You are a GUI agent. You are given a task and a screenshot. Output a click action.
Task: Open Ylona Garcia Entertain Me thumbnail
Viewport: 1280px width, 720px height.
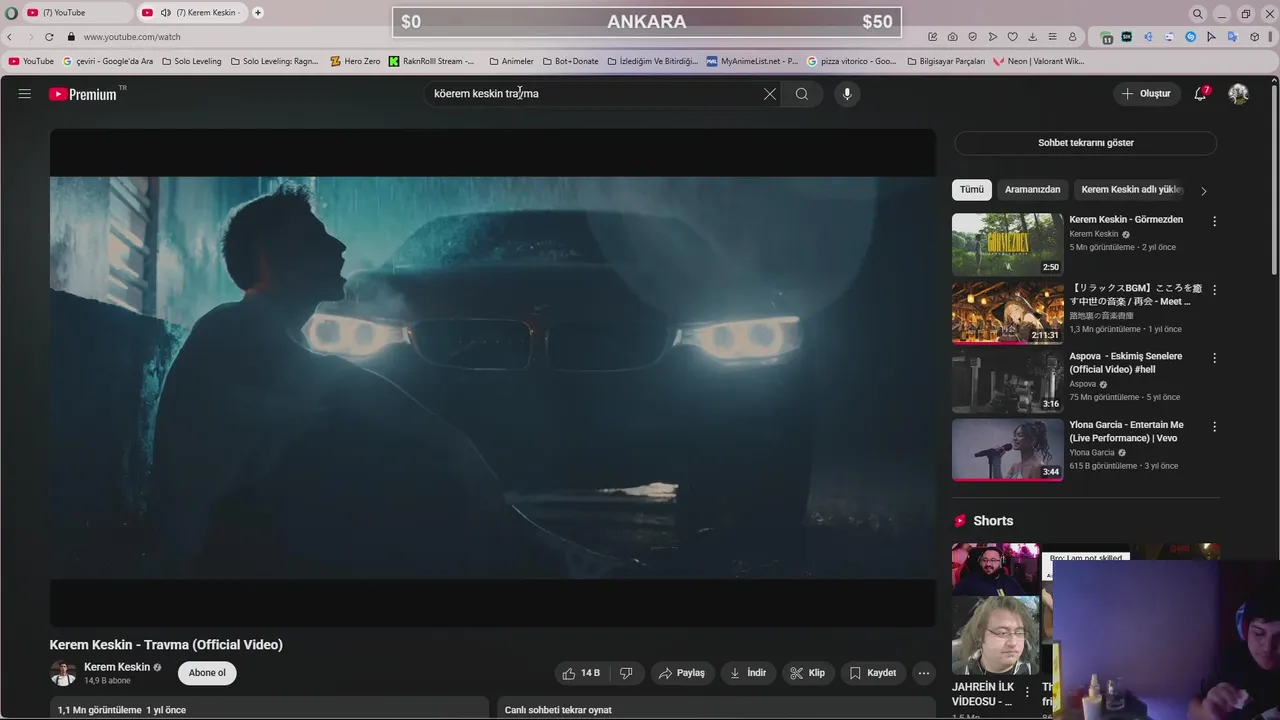[x=1007, y=450]
